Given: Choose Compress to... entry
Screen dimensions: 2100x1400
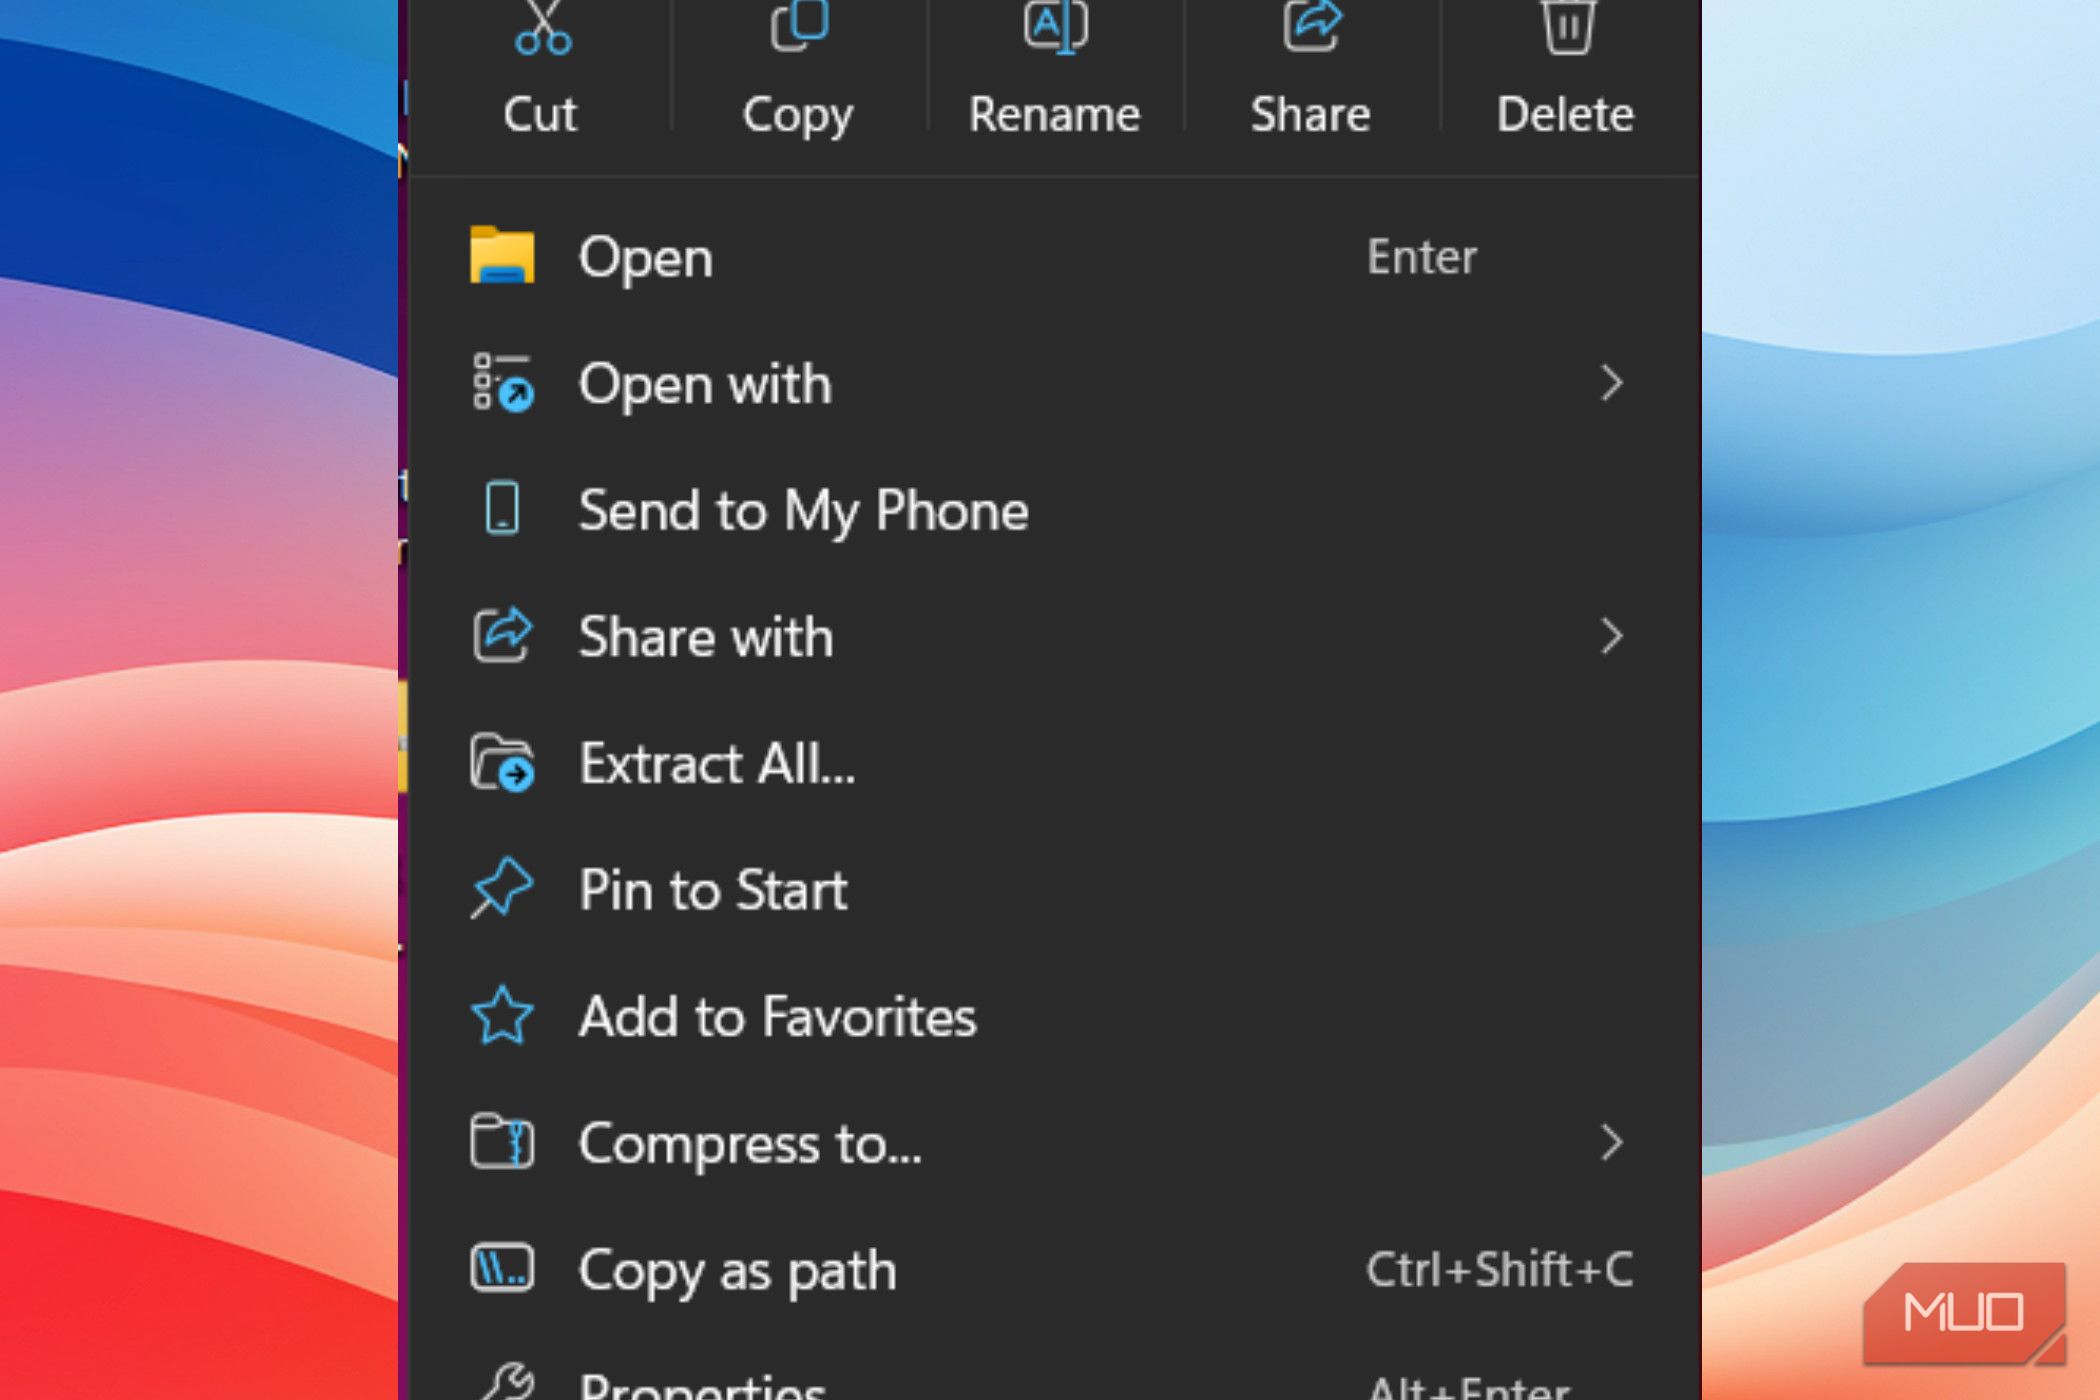Looking at the screenshot, I should (x=1055, y=1143).
